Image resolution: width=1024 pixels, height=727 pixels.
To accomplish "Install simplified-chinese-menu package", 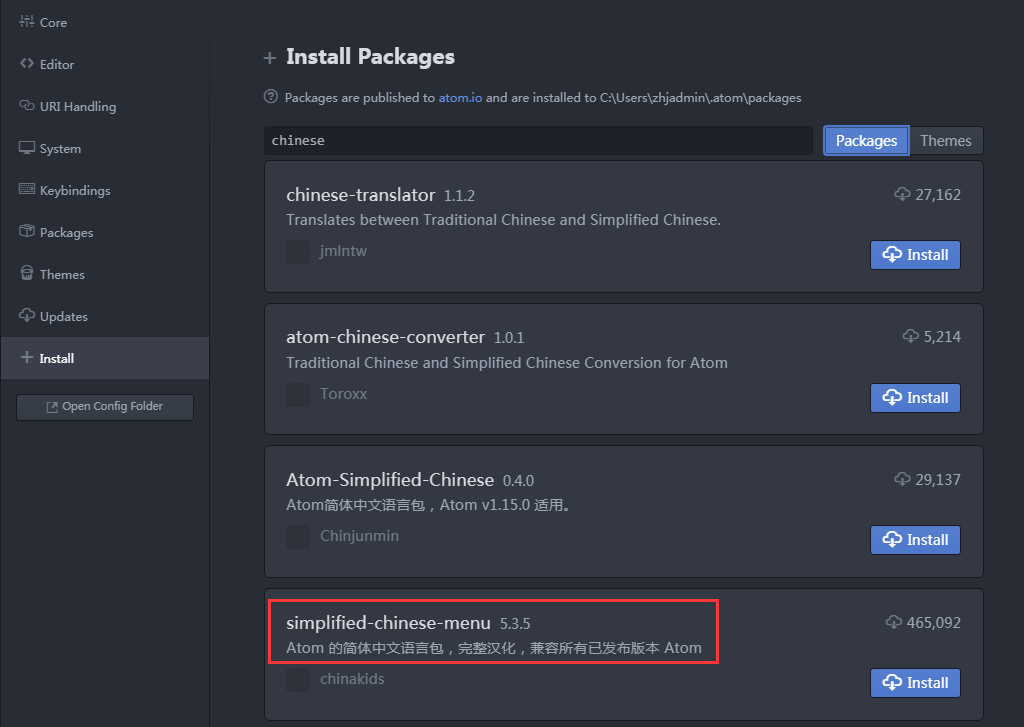I will click(x=915, y=683).
